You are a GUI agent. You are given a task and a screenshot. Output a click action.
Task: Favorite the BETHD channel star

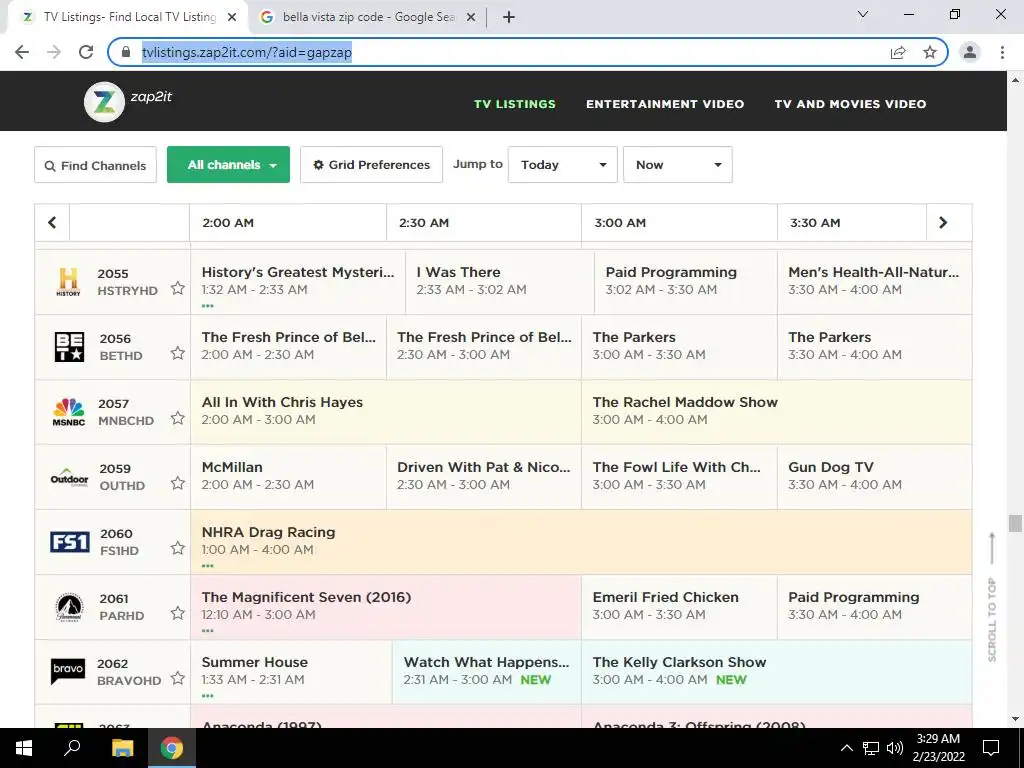click(178, 353)
